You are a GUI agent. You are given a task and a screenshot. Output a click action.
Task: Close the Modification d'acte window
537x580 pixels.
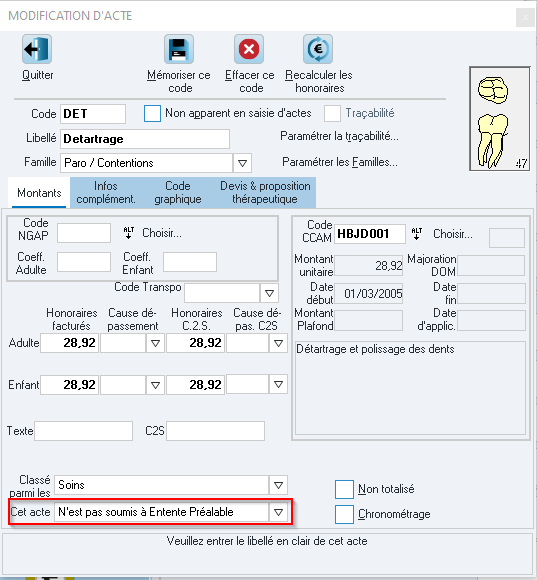click(525, 17)
